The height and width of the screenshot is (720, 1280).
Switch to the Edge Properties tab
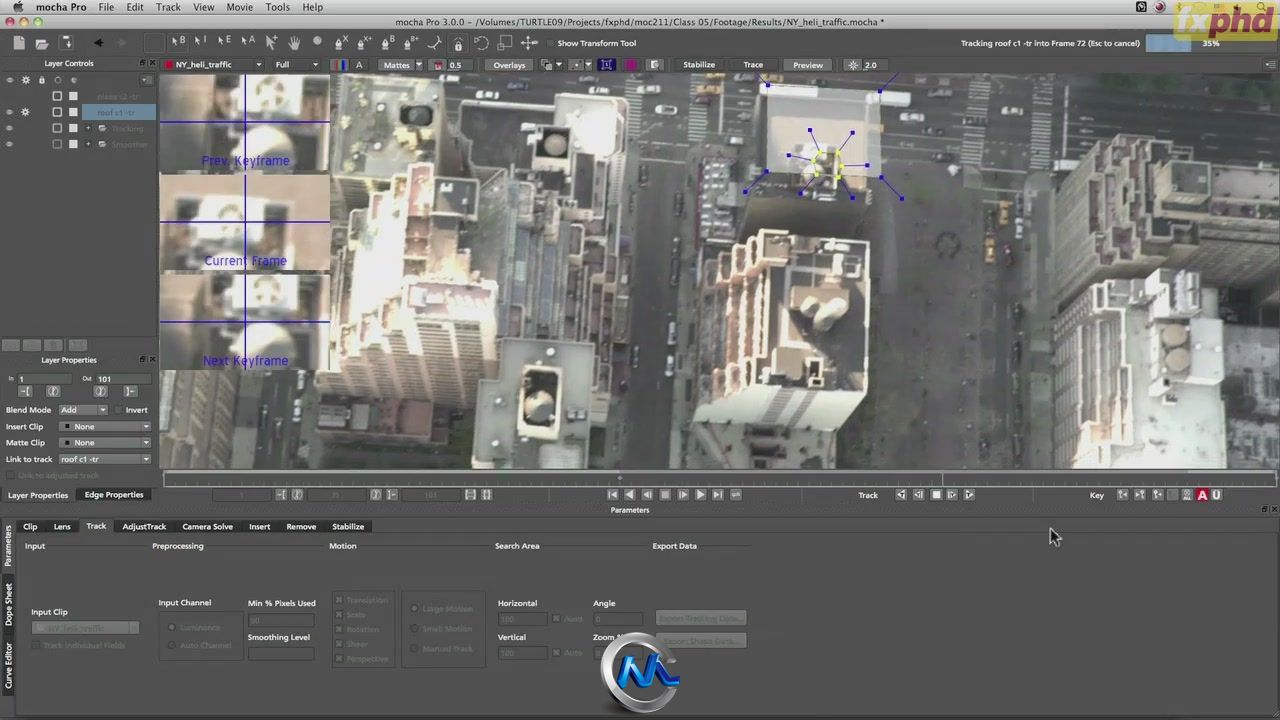114,495
